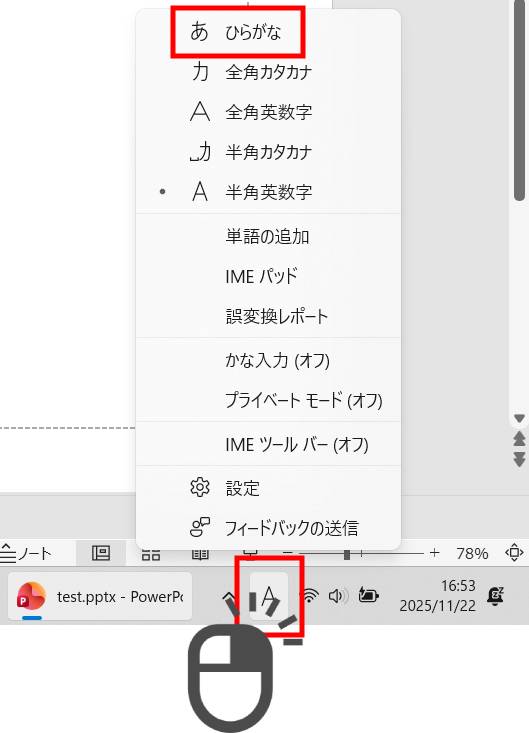Go to previous slide double arrow
529x733 pixels.
pos(519,438)
